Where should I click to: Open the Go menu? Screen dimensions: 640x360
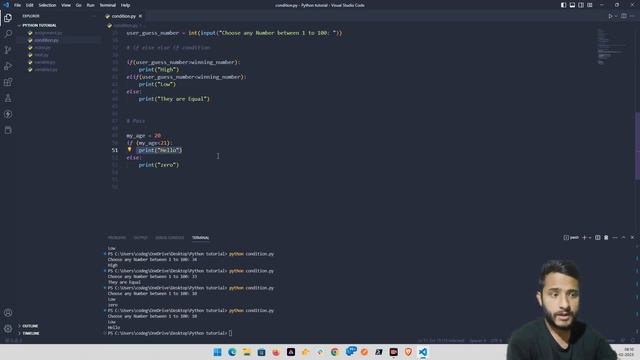click(78, 5)
